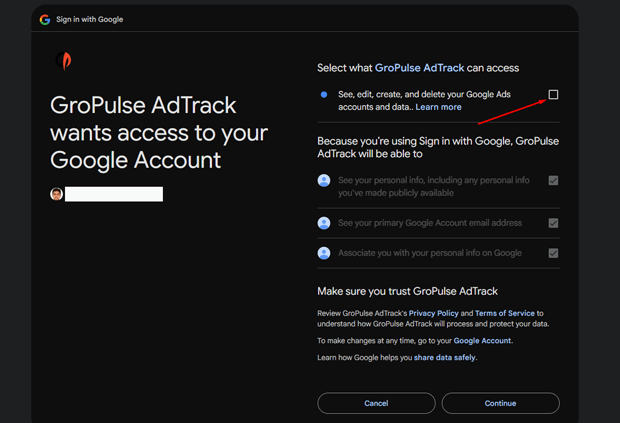
Task: Click the person icon beside Associate you permission
Action: click(x=324, y=253)
